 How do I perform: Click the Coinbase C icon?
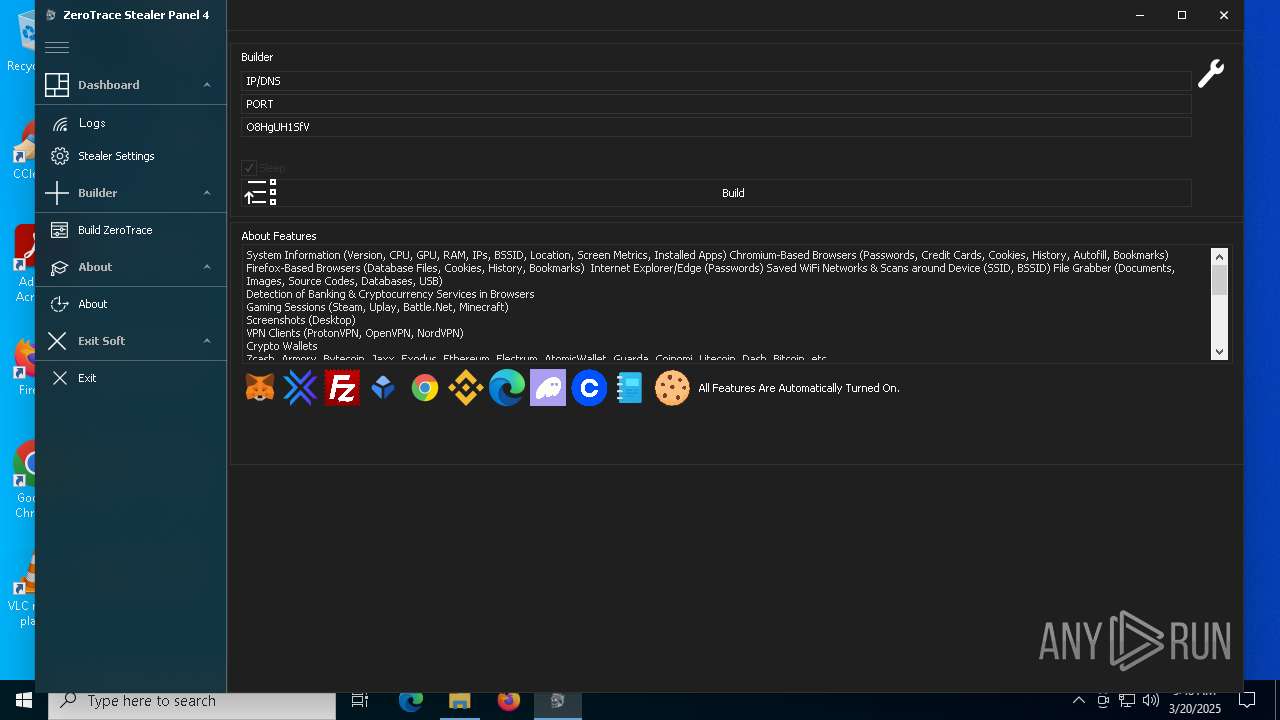589,388
